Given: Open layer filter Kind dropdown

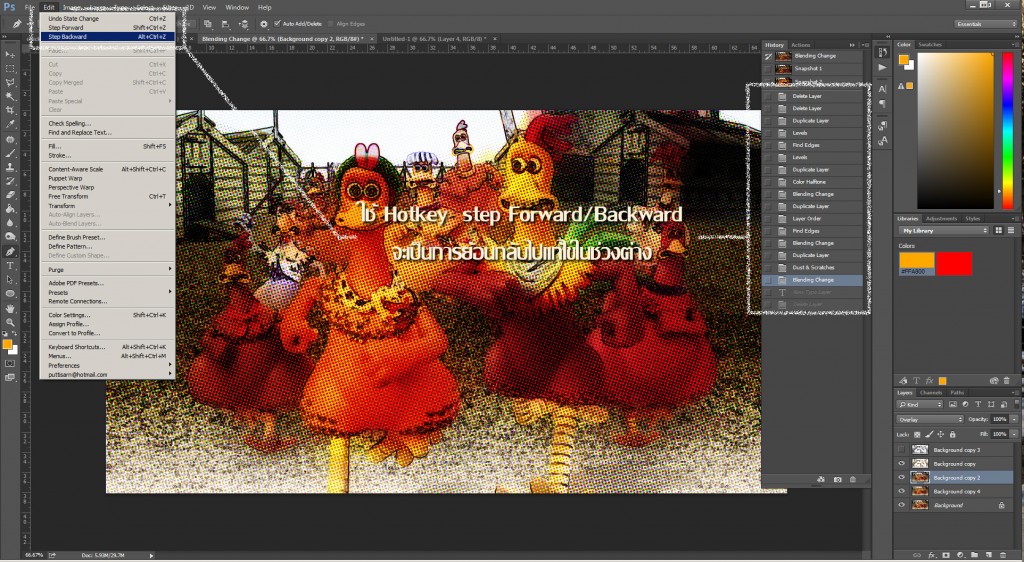Looking at the screenshot, I should (x=920, y=405).
